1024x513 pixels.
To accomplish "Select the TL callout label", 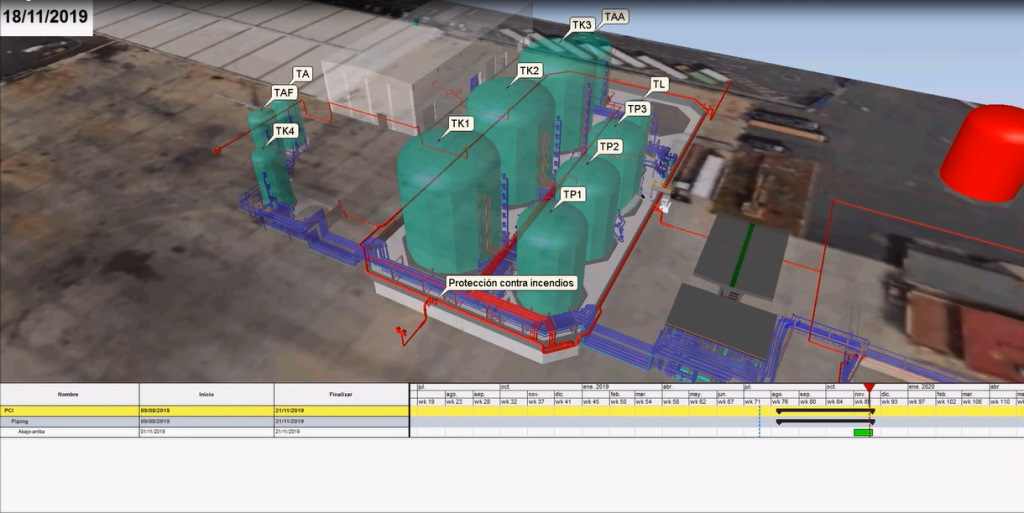I will click(659, 85).
